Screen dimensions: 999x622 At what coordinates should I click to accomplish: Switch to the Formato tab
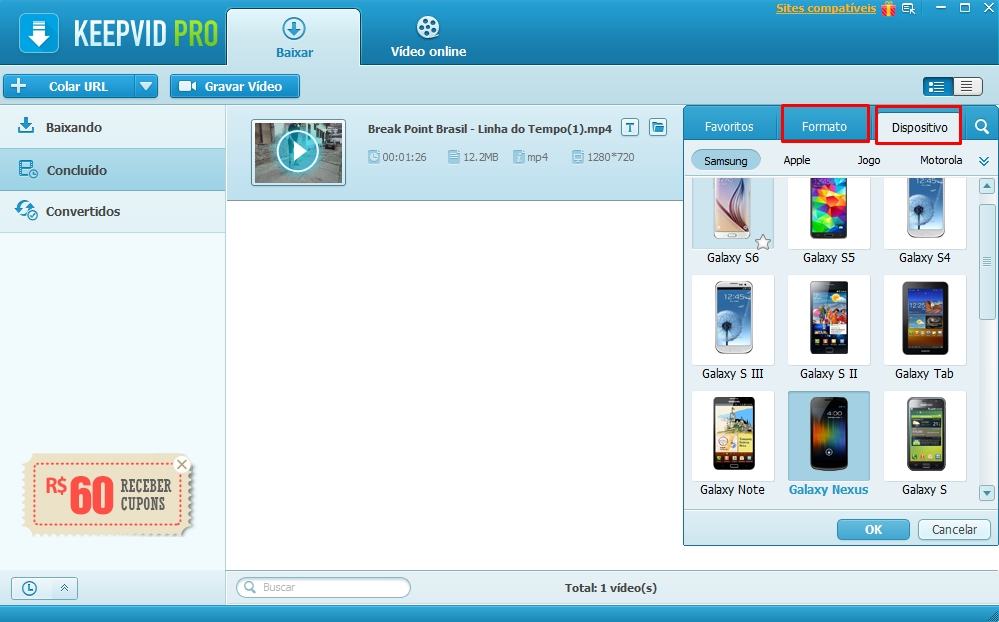tap(824, 124)
